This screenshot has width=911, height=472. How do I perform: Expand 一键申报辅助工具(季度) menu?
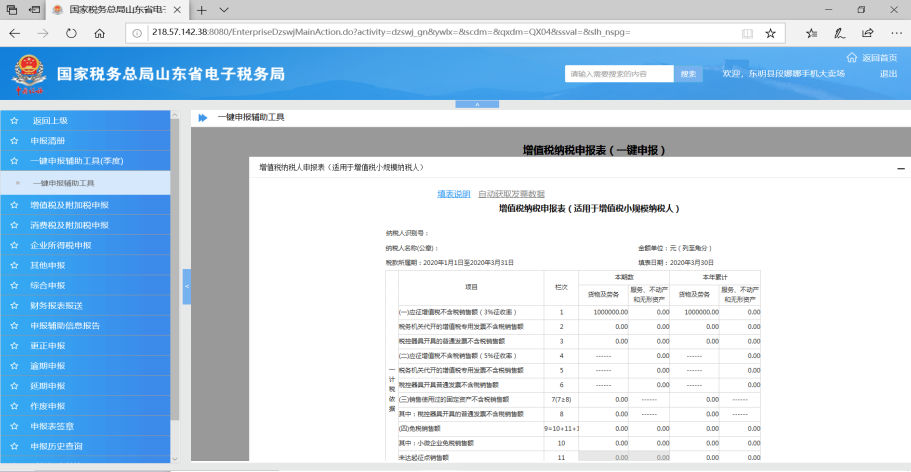[85, 161]
